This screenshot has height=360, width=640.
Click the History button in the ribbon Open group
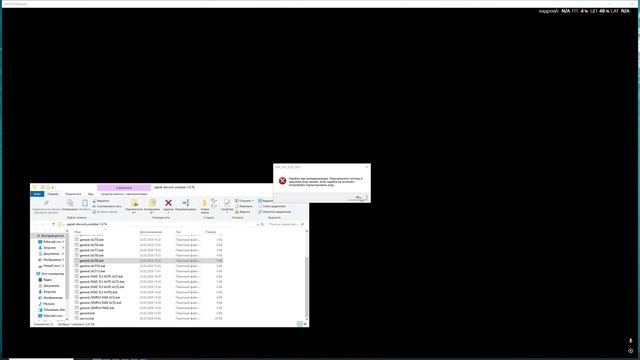click(x=243, y=212)
